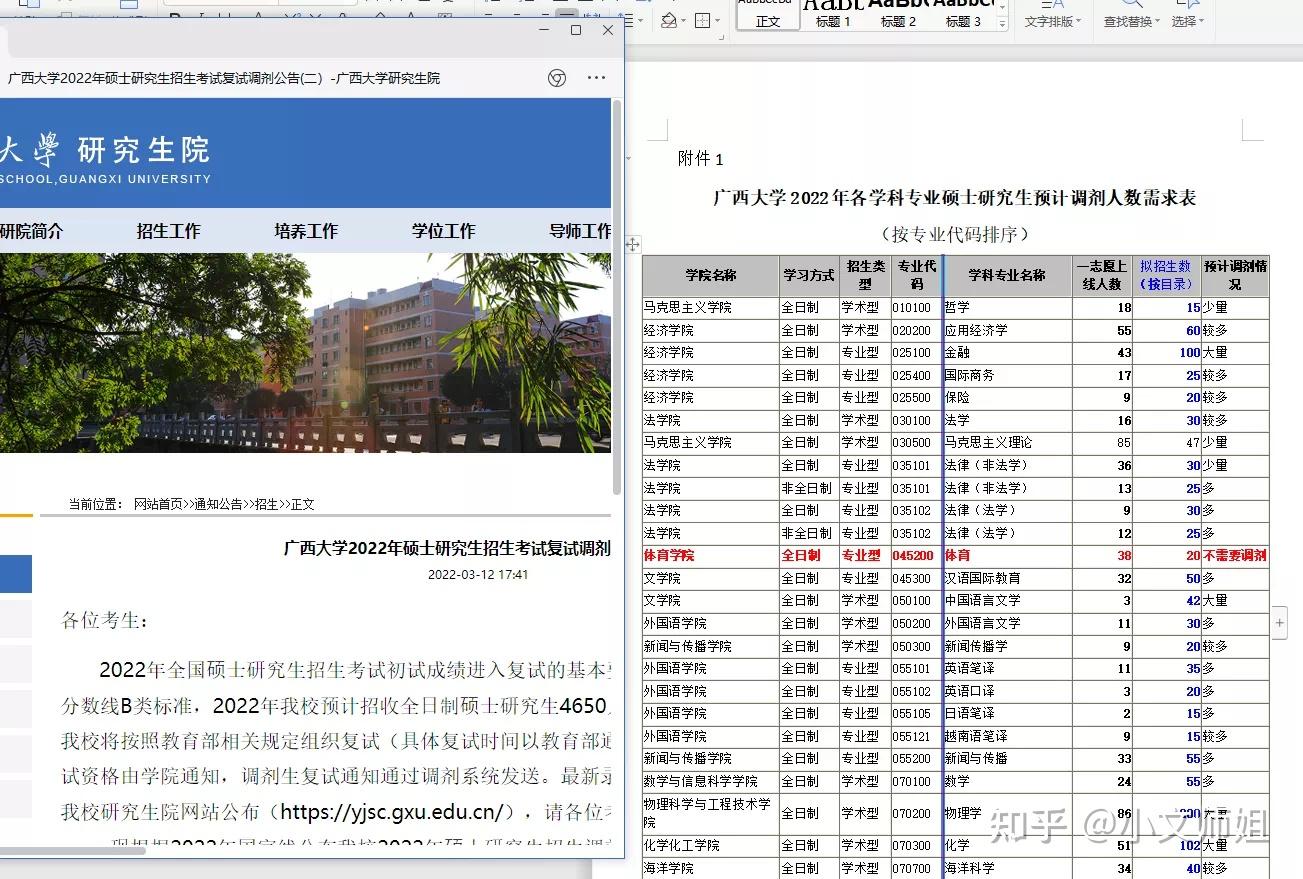Follow the 招生 breadcrumb link
This screenshot has height=879, width=1303.
(x=266, y=504)
